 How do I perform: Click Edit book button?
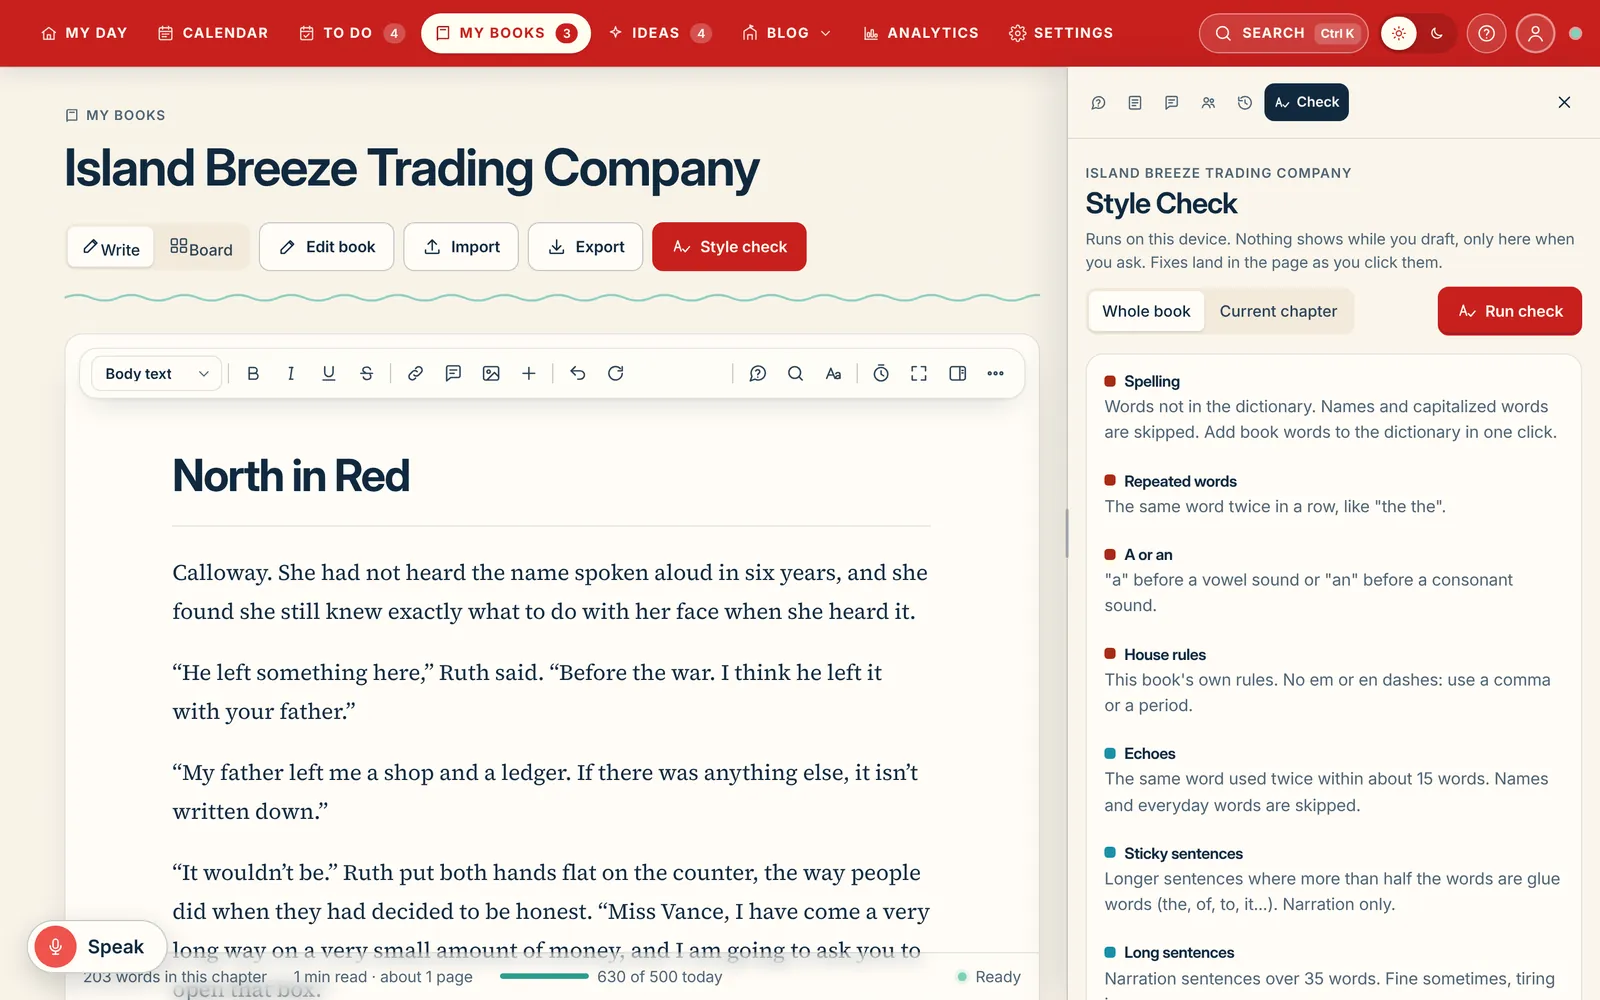pos(326,247)
